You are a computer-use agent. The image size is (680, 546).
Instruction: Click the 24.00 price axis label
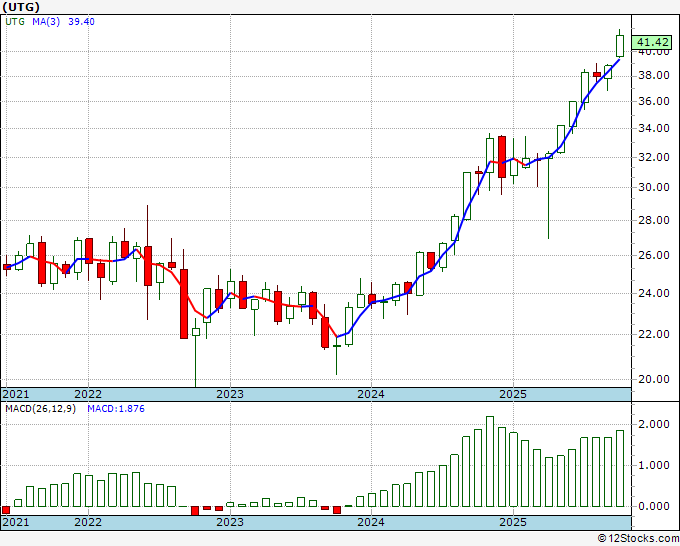coord(654,294)
